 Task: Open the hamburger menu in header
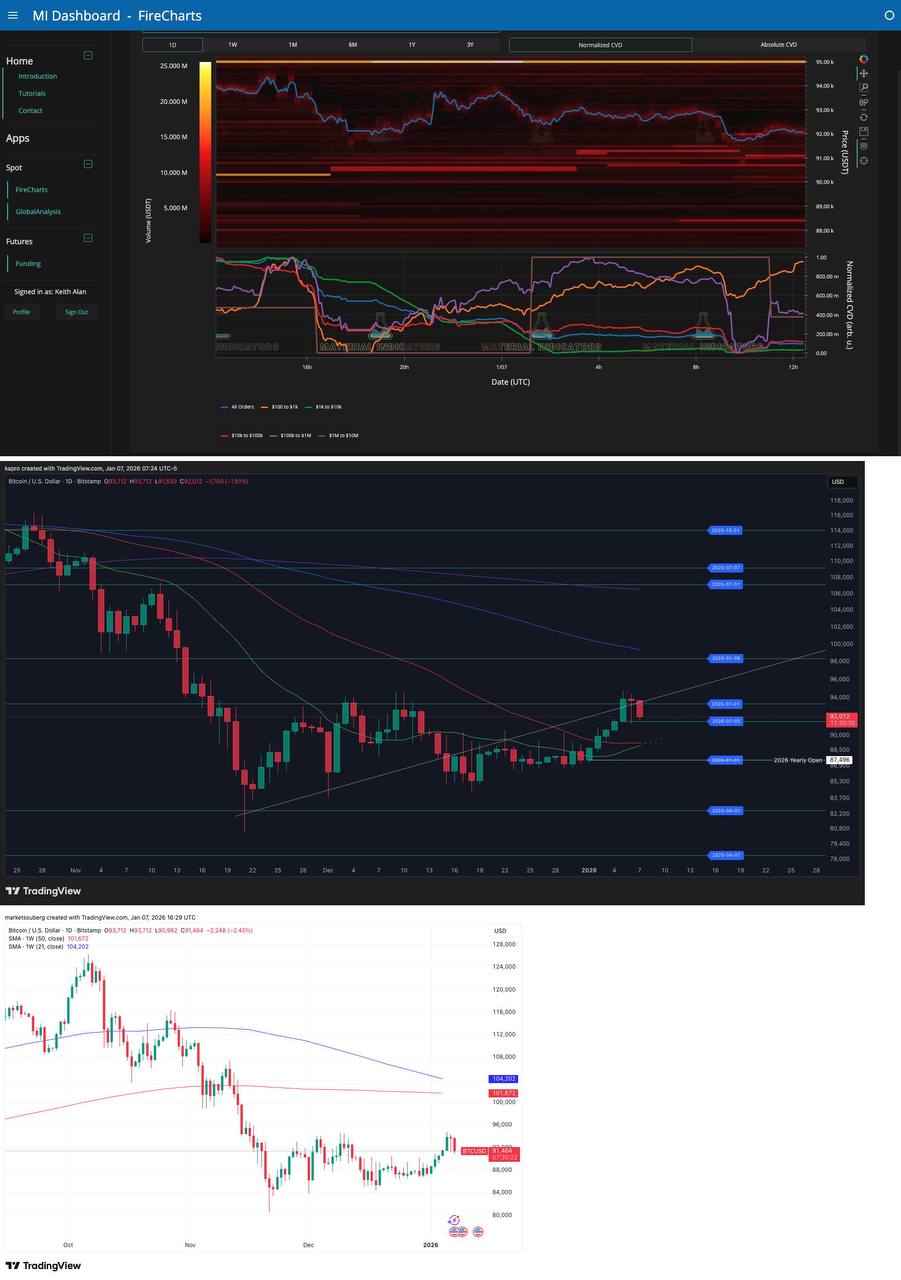12,15
